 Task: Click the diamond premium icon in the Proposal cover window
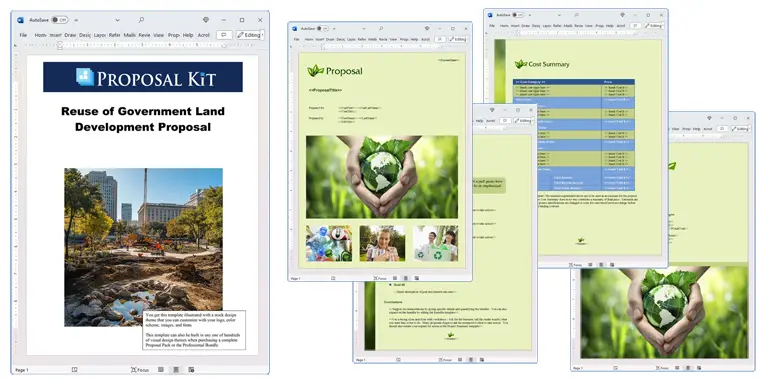click(x=427, y=29)
